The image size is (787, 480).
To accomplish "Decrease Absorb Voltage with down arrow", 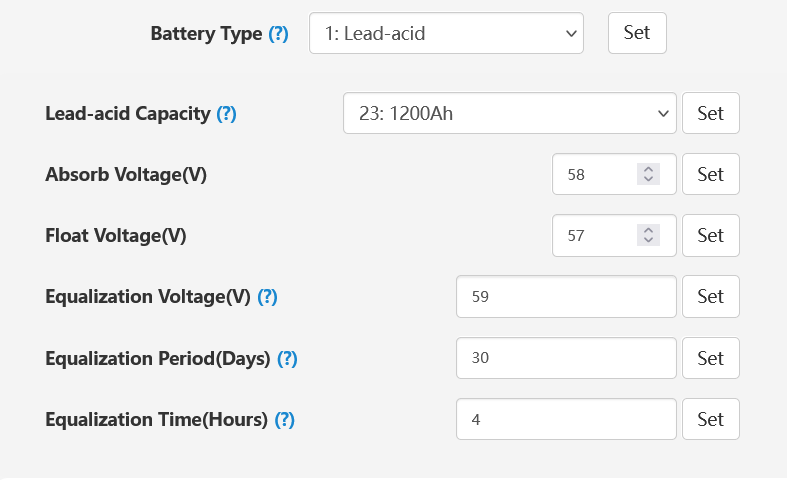I will (648, 179).
